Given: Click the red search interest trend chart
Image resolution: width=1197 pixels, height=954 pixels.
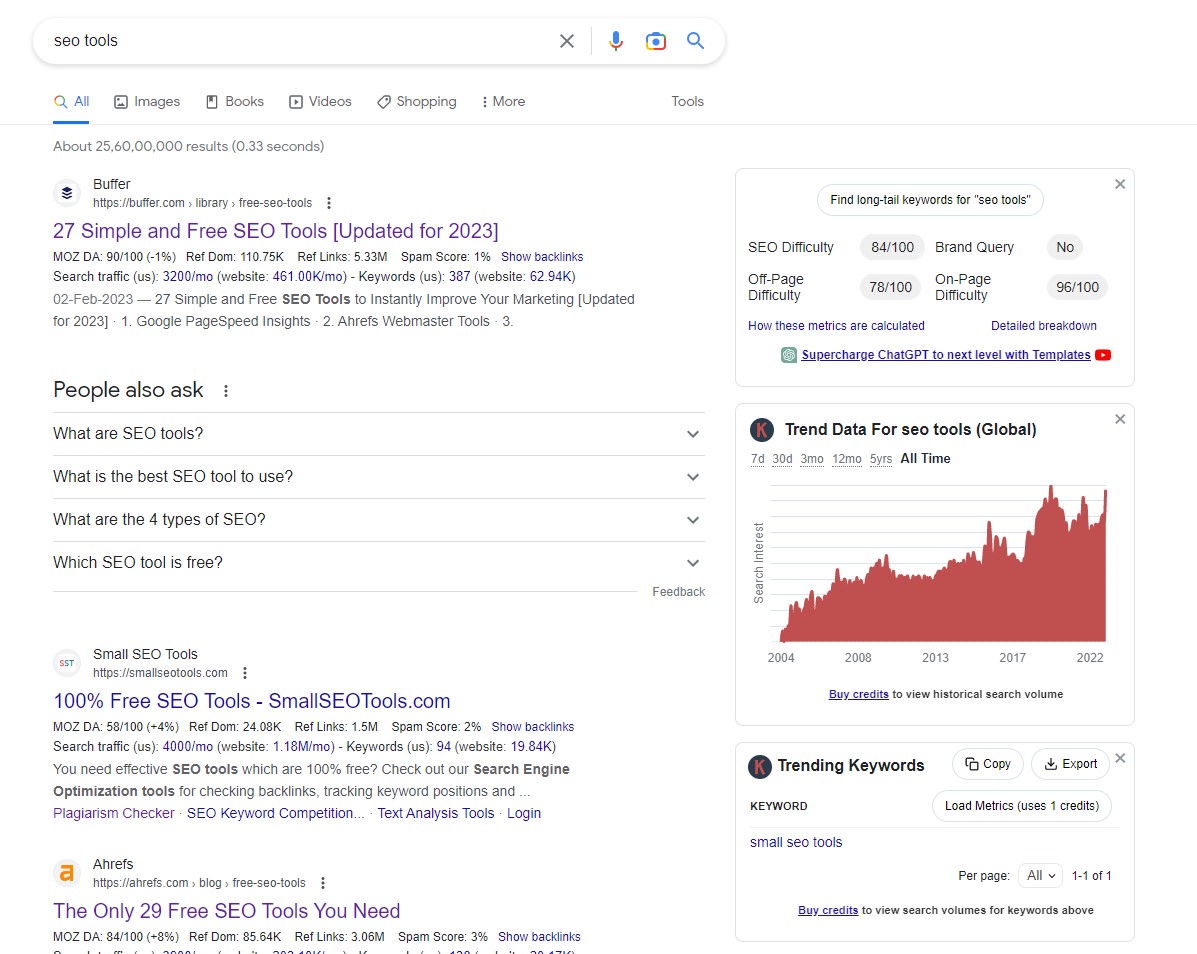Looking at the screenshot, I should pyautogui.click(x=943, y=564).
